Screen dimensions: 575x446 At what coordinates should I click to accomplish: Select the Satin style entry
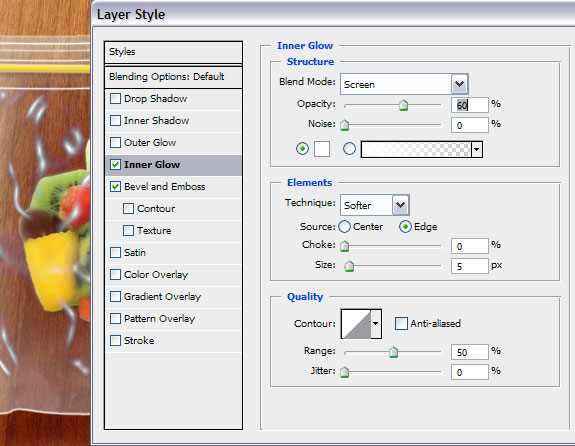tap(173, 253)
